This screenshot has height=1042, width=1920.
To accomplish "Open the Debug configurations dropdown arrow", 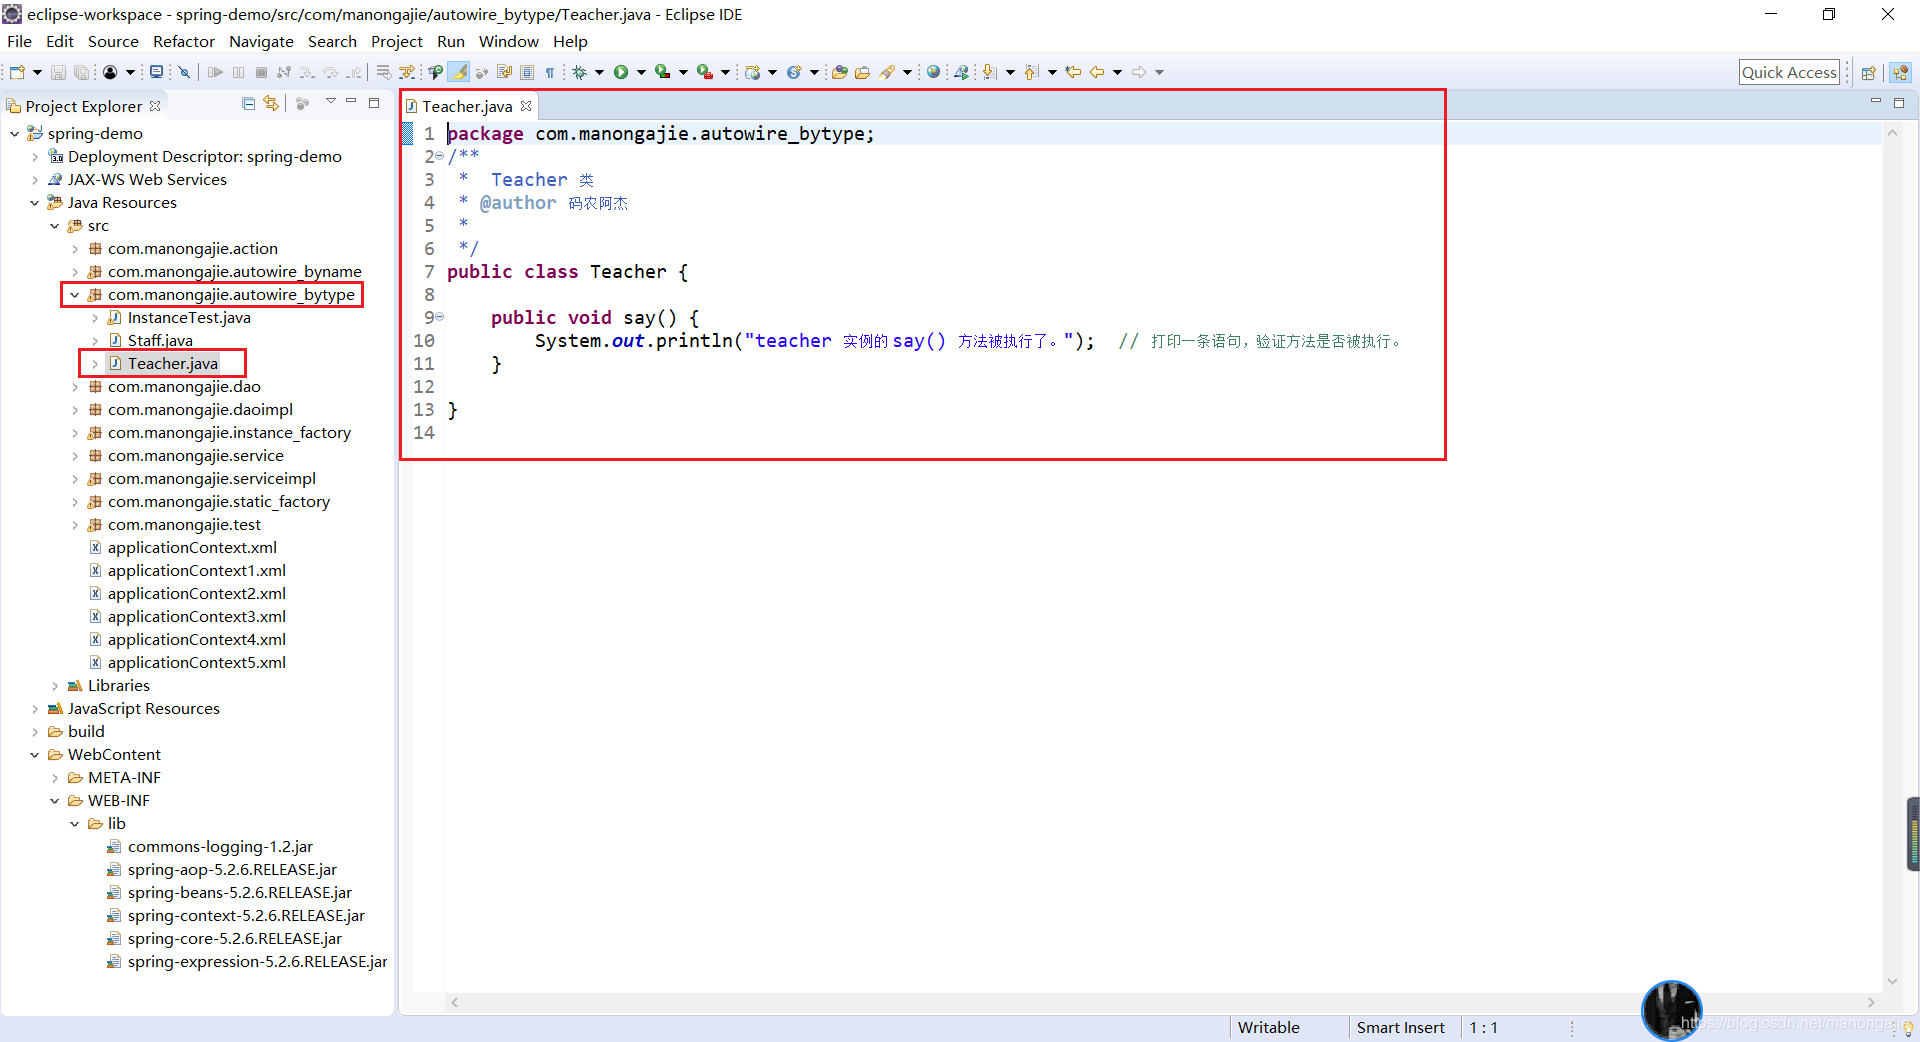I will tap(599, 72).
